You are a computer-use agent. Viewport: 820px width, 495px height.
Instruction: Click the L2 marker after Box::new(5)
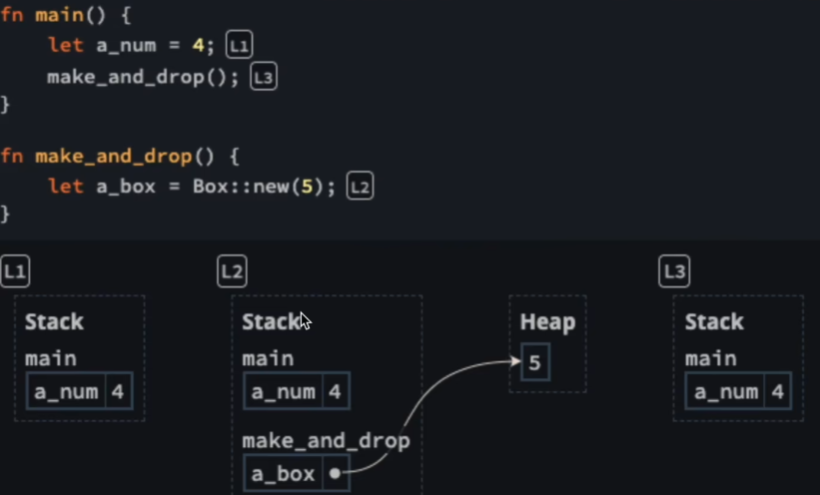click(360, 186)
